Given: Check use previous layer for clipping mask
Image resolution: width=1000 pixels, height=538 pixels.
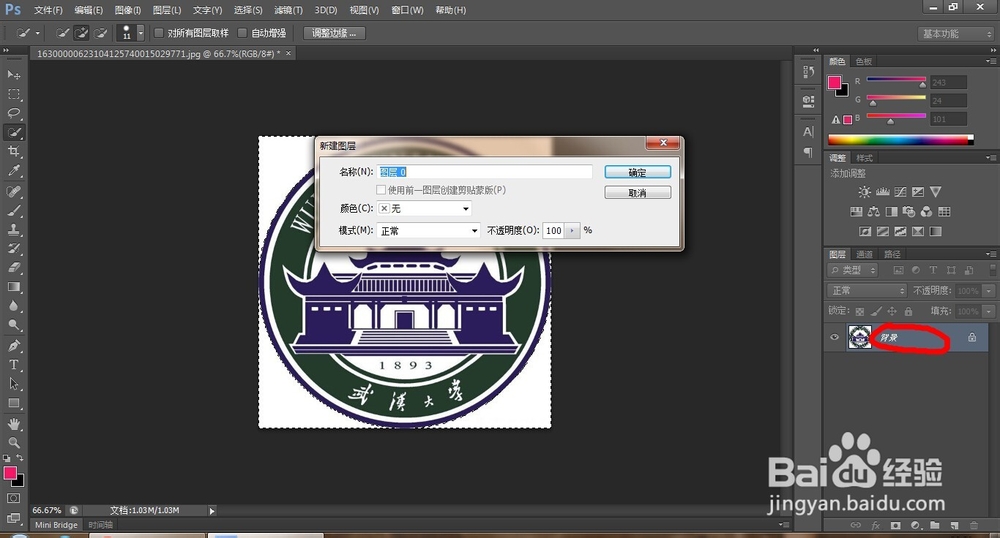Looking at the screenshot, I should (381, 190).
